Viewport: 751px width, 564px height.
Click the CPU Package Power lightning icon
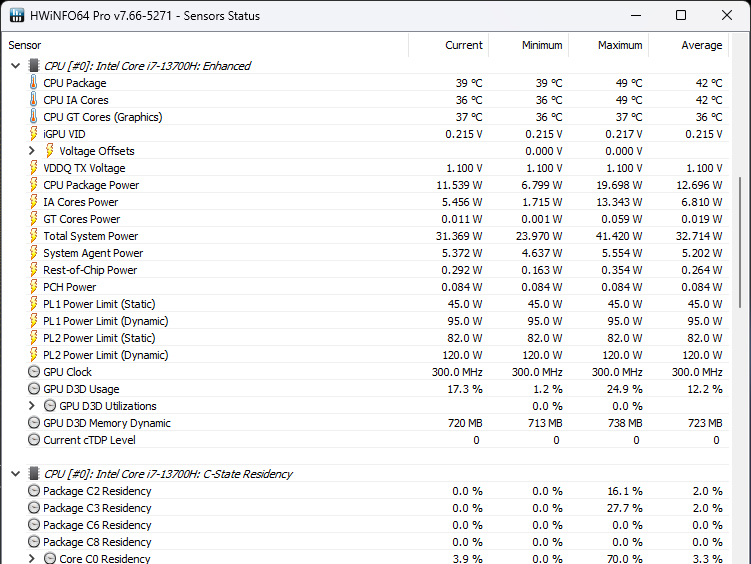pos(34,185)
